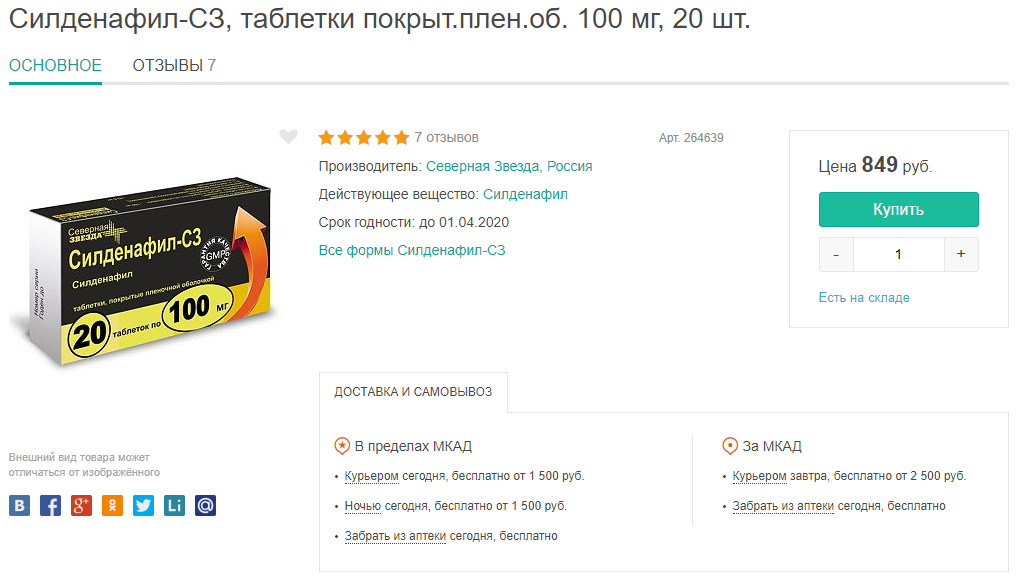Open the Северная Звезда, Россия manufacturer link
The width and height of the screenshot is (1027, 576).
(509, 166)
